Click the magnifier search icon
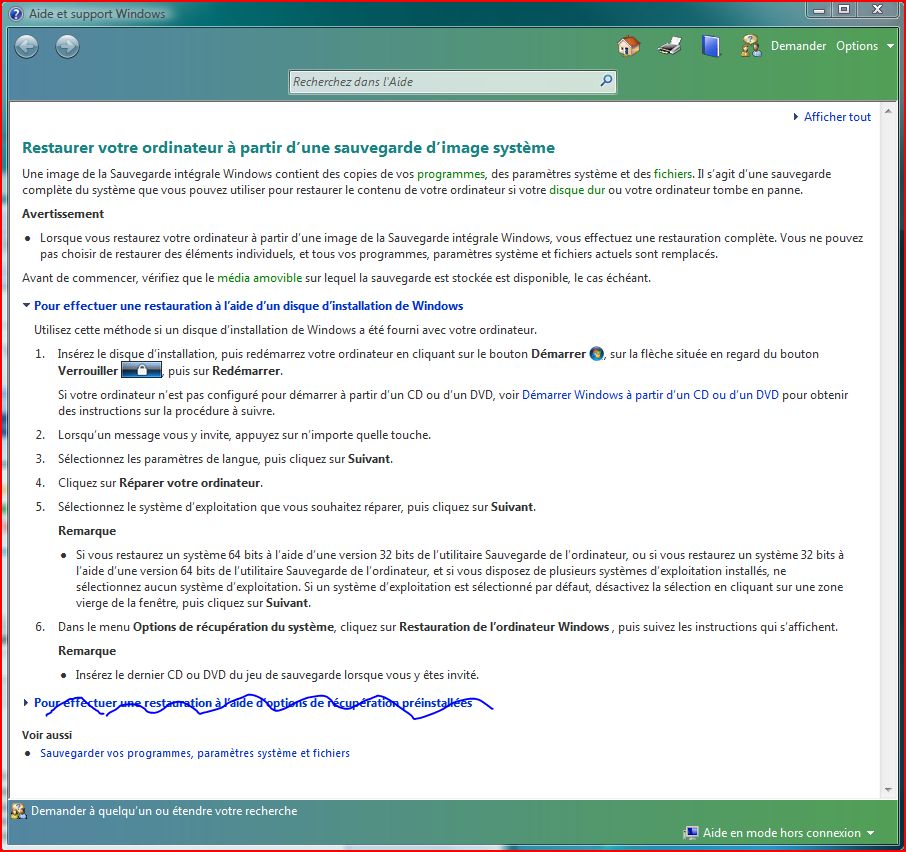Image resolution: width=906 pixels, height=852 pixels. pyautogui.click(x=606, y=81)
